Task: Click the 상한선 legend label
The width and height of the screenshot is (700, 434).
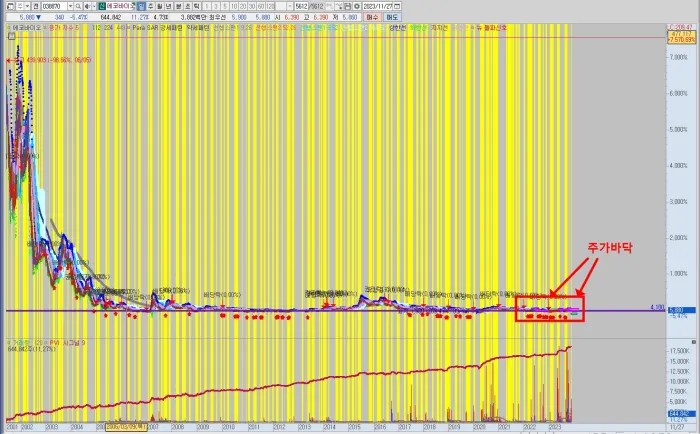Action: [398, 27]
